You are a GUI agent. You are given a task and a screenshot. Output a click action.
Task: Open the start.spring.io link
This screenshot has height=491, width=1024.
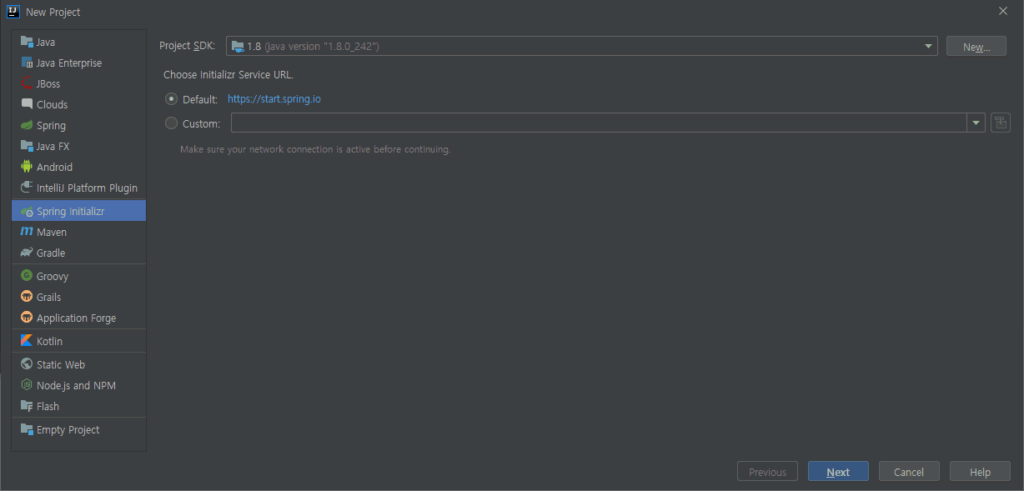pos(274,99)
